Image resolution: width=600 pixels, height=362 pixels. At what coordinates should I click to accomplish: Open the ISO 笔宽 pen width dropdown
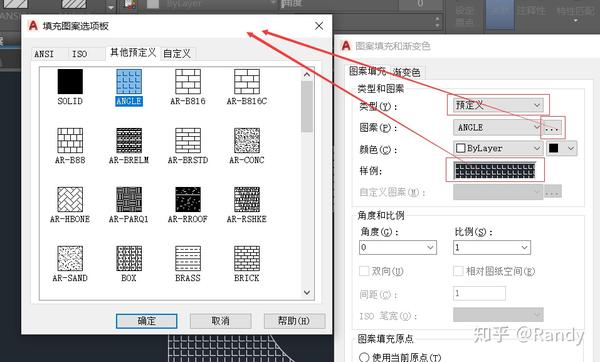point(498,315)
